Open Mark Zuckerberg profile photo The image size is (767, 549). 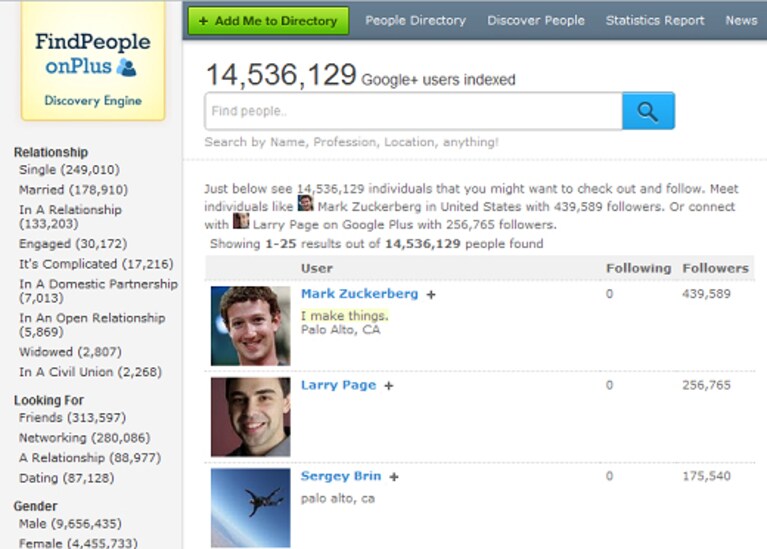pyautogui.click(x=250, y=326)
